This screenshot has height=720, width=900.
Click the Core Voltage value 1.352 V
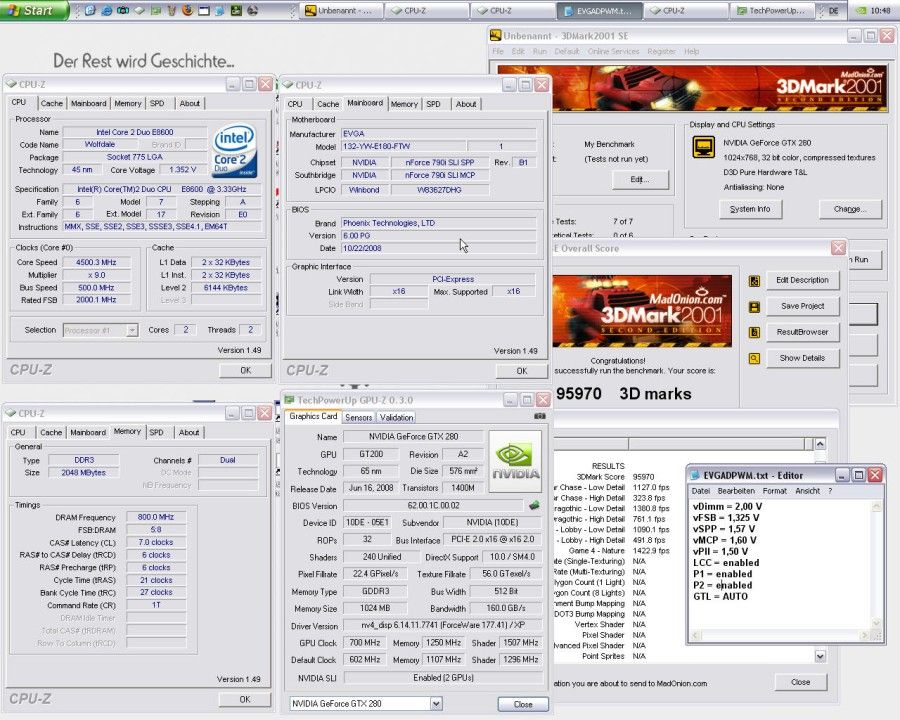pyautogui.click(x=182, y=170)
